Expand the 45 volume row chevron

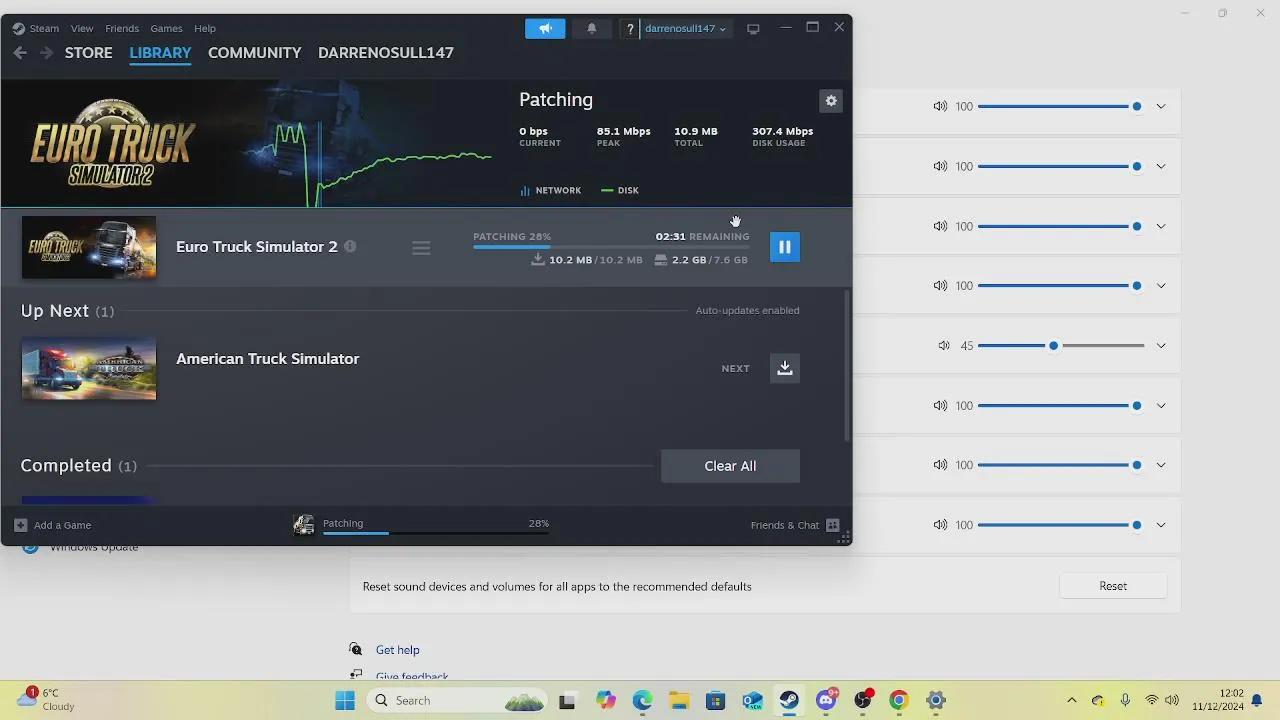pyautogui.click(x=1161, y=345)
